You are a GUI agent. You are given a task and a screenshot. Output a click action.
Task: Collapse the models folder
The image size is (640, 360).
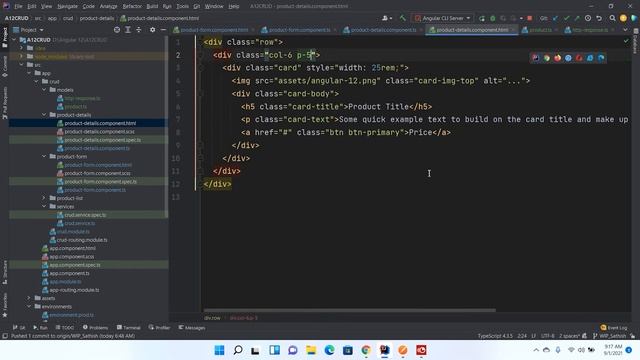44,90
